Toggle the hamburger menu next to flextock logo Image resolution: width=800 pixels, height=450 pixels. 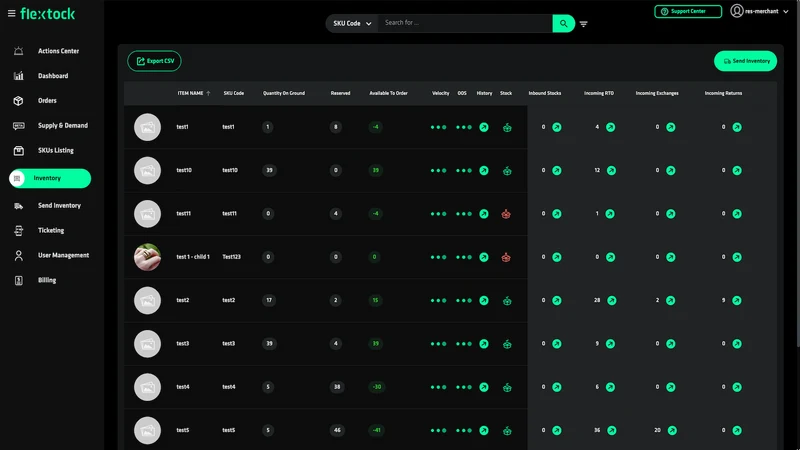(x=11, y=13)
